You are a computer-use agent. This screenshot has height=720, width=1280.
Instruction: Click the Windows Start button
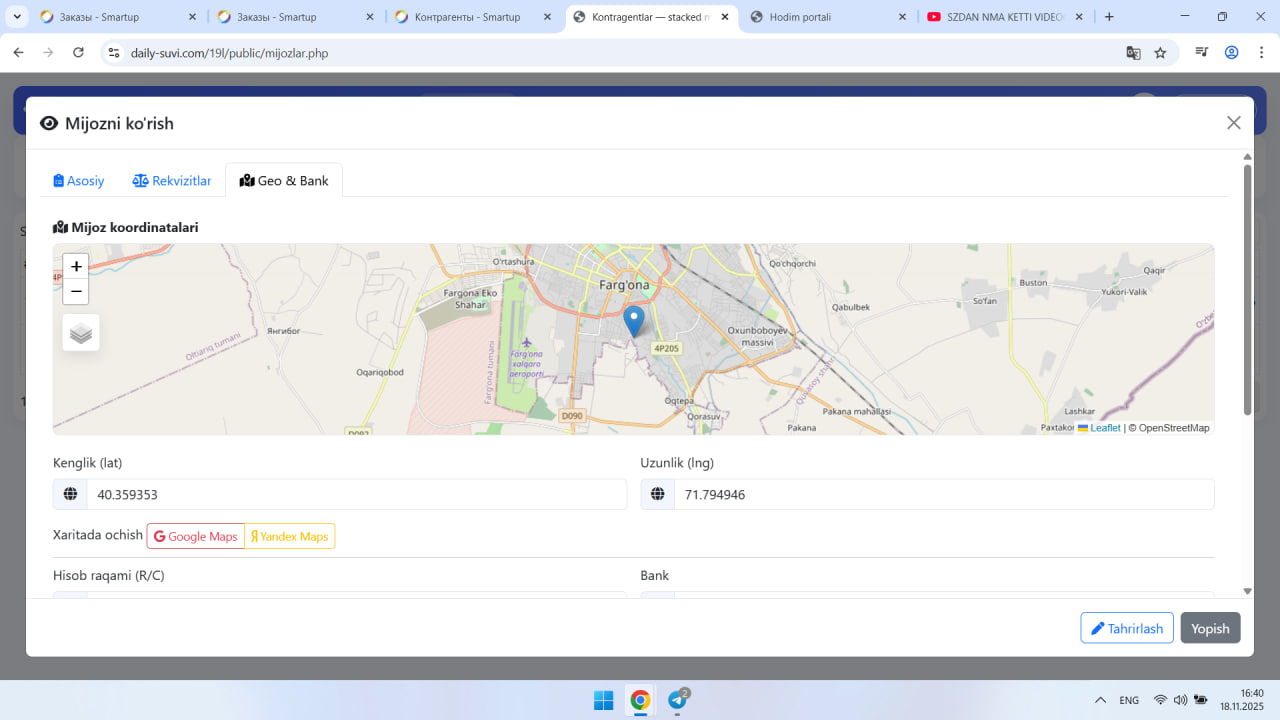click(603, 700)
